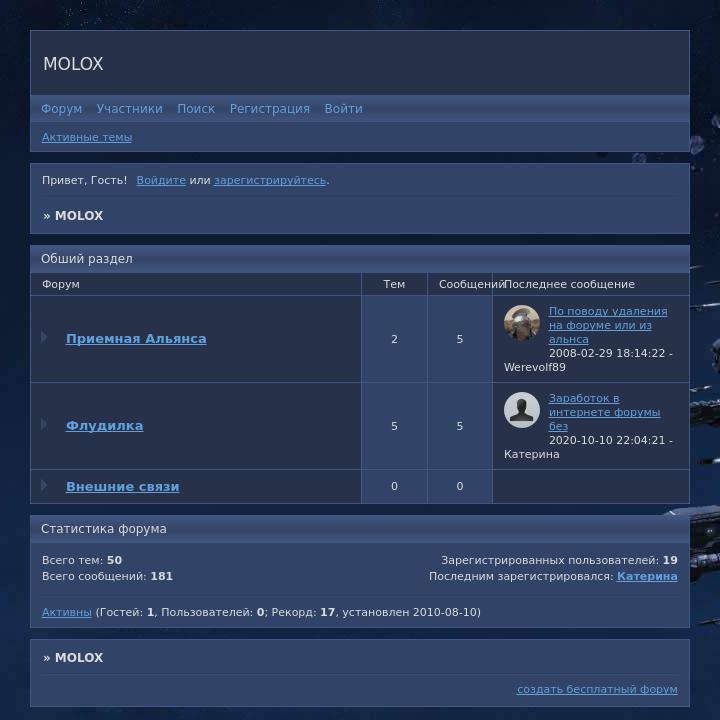Open the Приемная Альянса forum
Viewport: 720px width, 720px height.
click(x=136, y=338)
